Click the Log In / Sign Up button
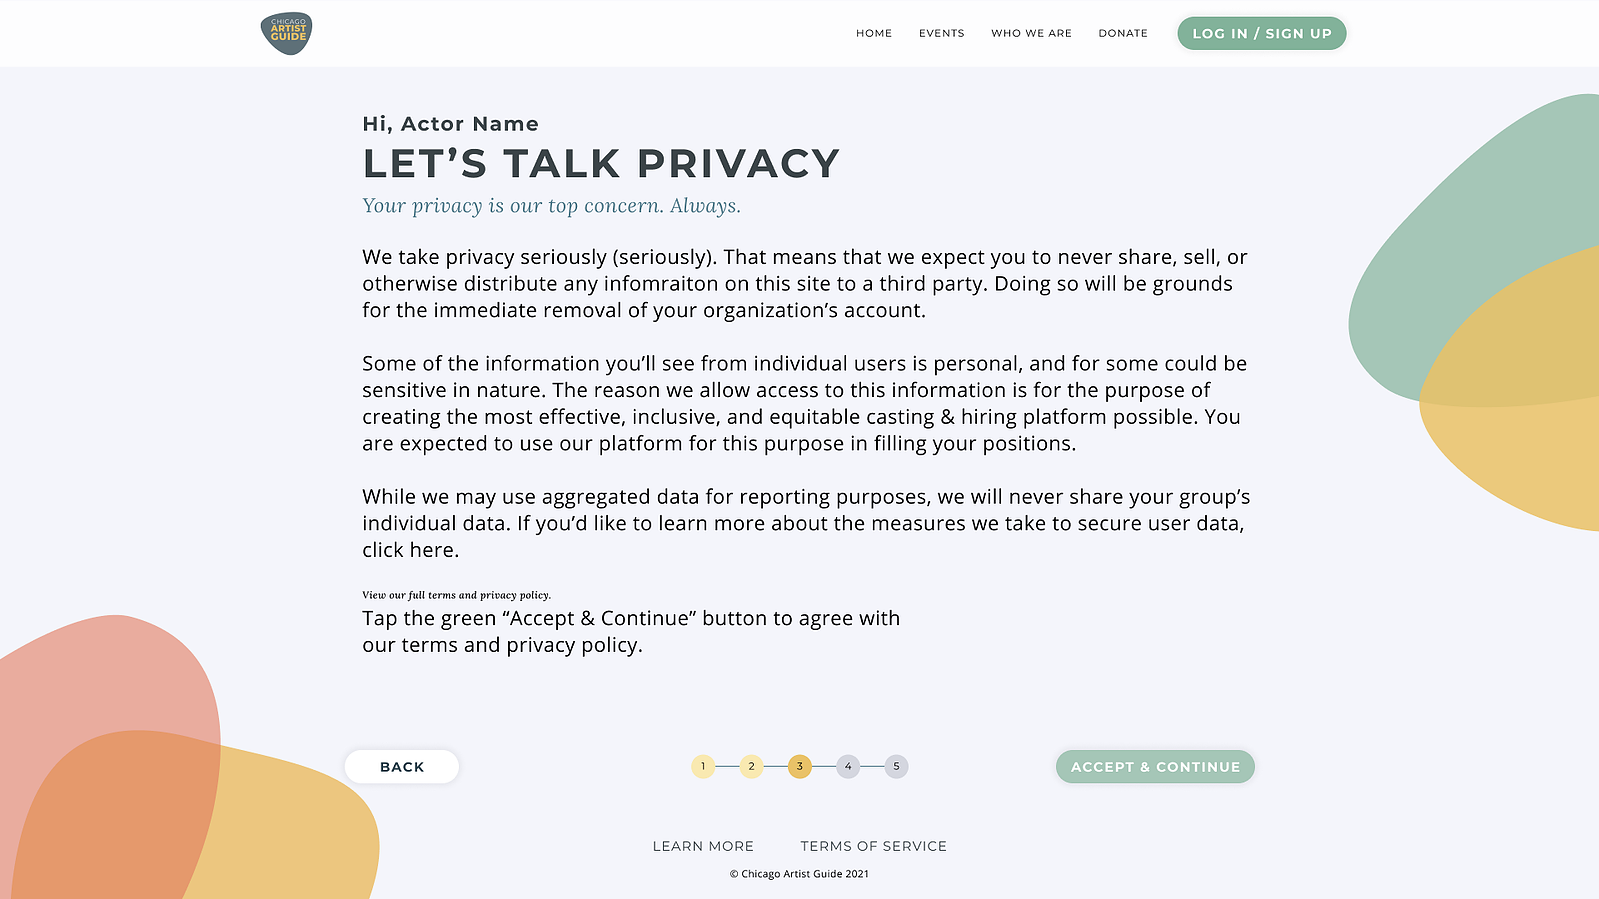The image size is (1599, 899). 1261,33
